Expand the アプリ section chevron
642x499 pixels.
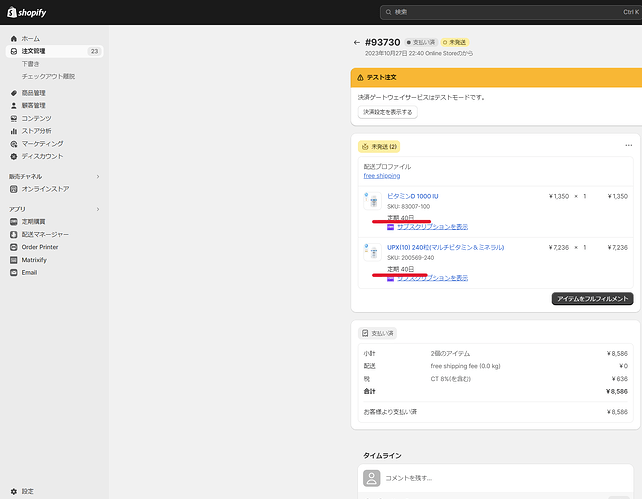point(97,209)
